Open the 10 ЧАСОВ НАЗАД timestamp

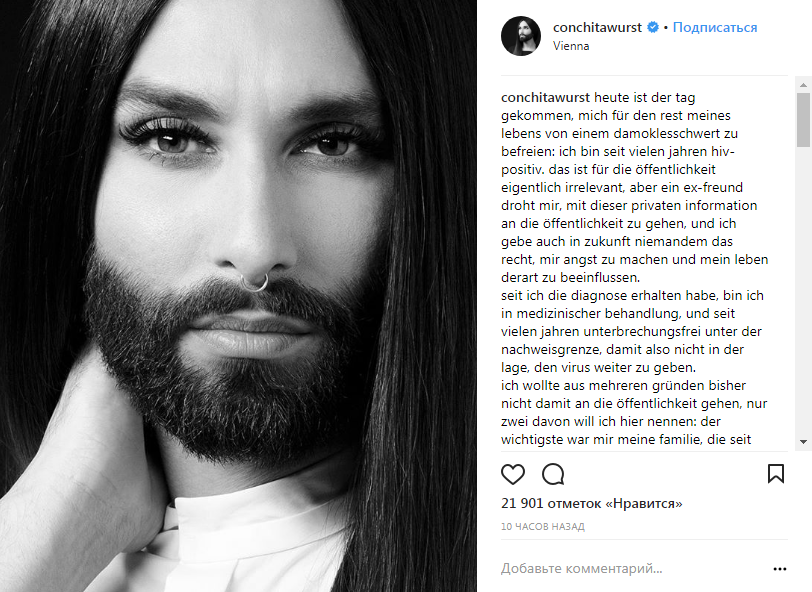pos(543,527)
